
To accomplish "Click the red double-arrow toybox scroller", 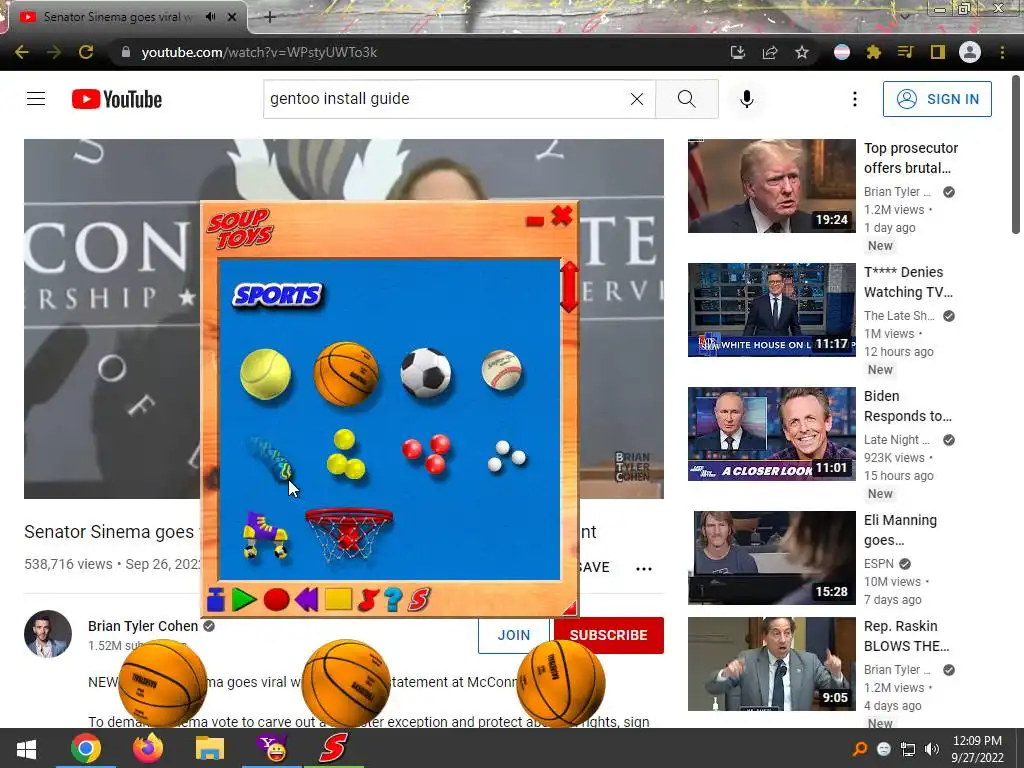I will (x=569, y=287).
